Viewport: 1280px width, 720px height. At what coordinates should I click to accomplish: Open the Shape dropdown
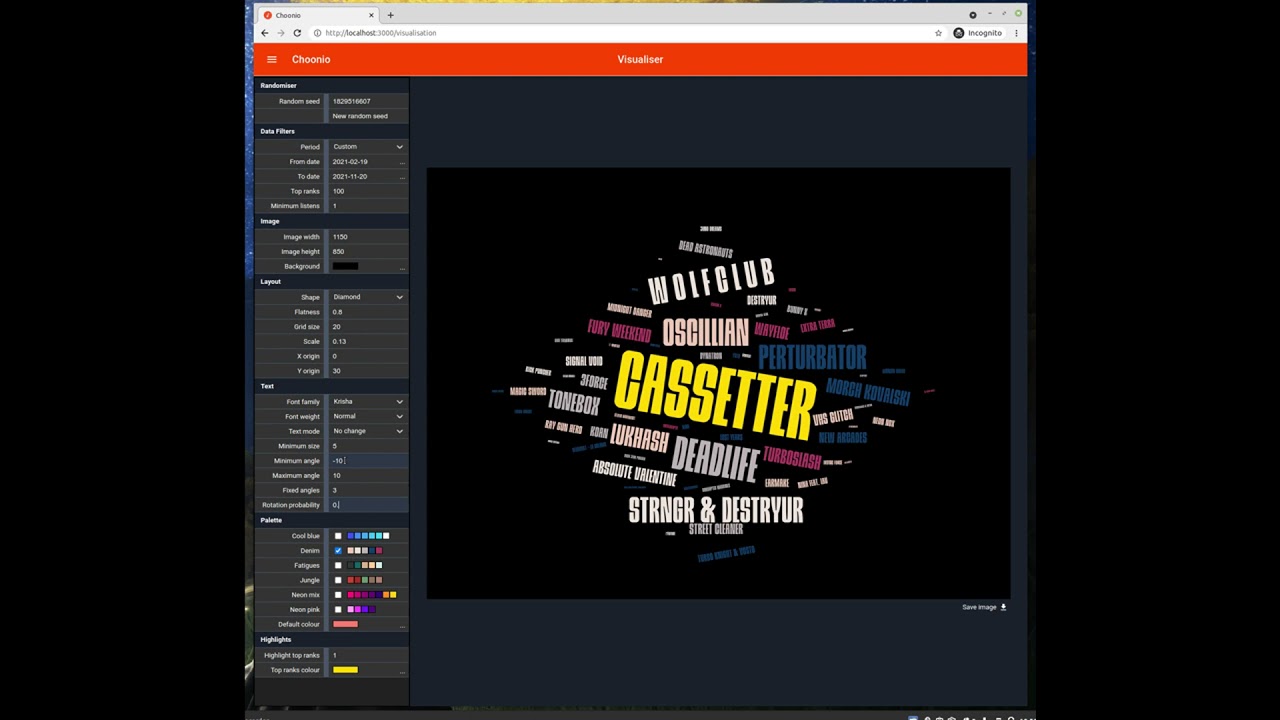point(368,297)
